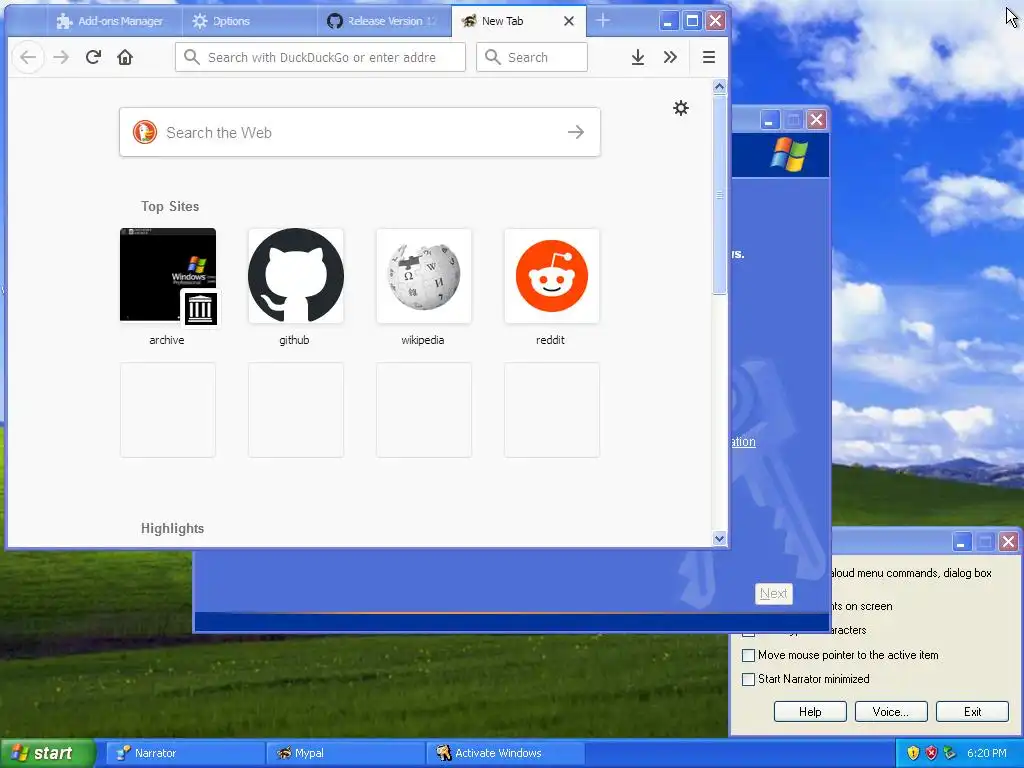1024x768 pixels.
Task: Focus the address bar field
Action: [320, 57]
